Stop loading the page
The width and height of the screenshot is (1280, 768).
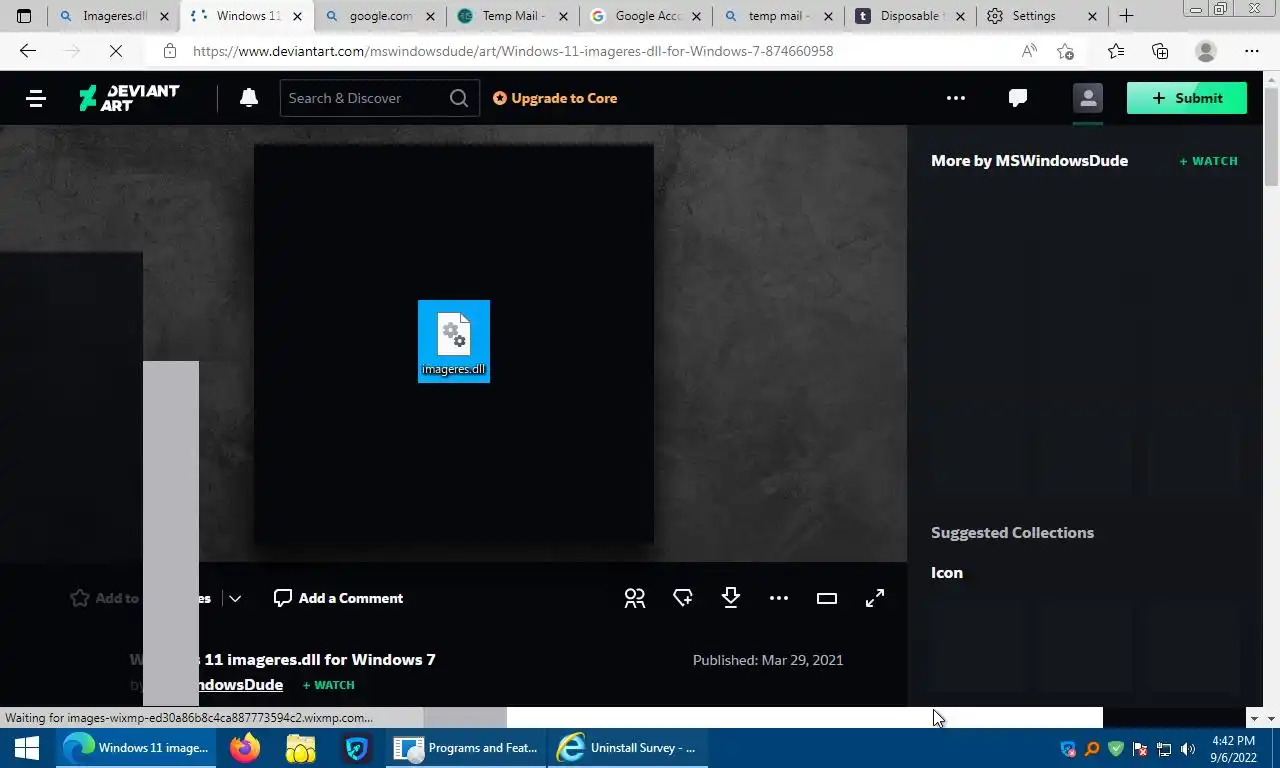(115, 51)
